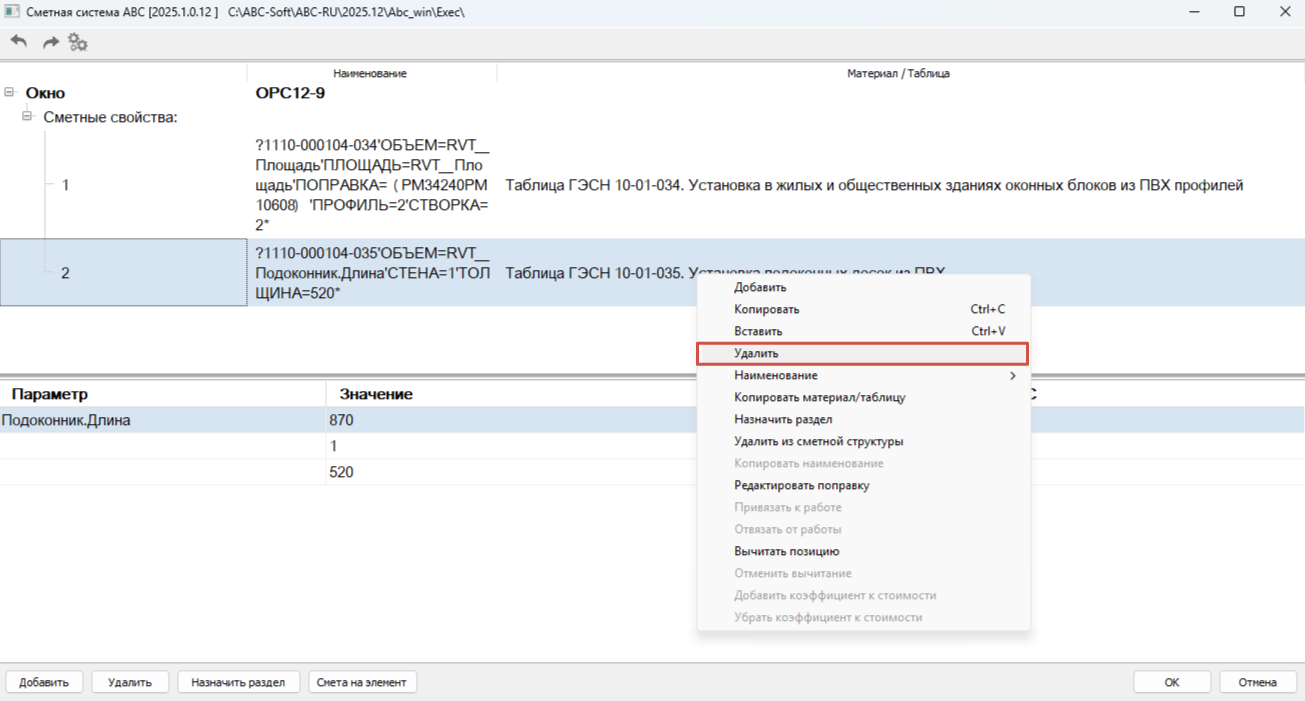Collapse the Окно tree node
This screenshot has width=1305, height=701.
9,92
